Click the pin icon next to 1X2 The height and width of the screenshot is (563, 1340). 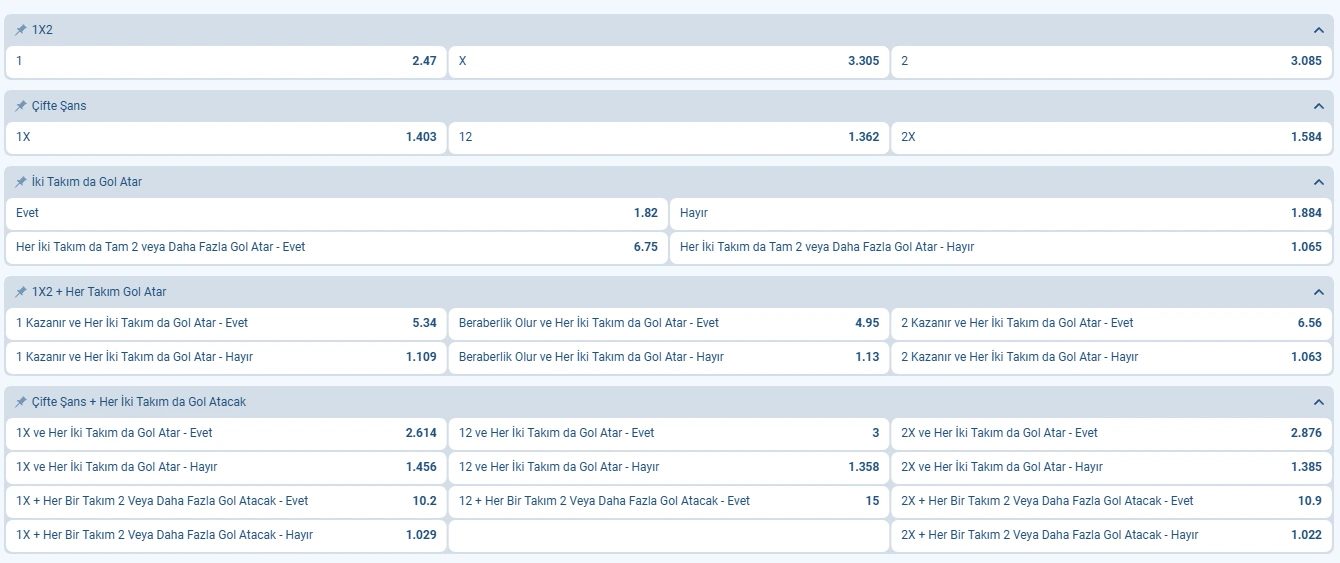tap(20, 30)
